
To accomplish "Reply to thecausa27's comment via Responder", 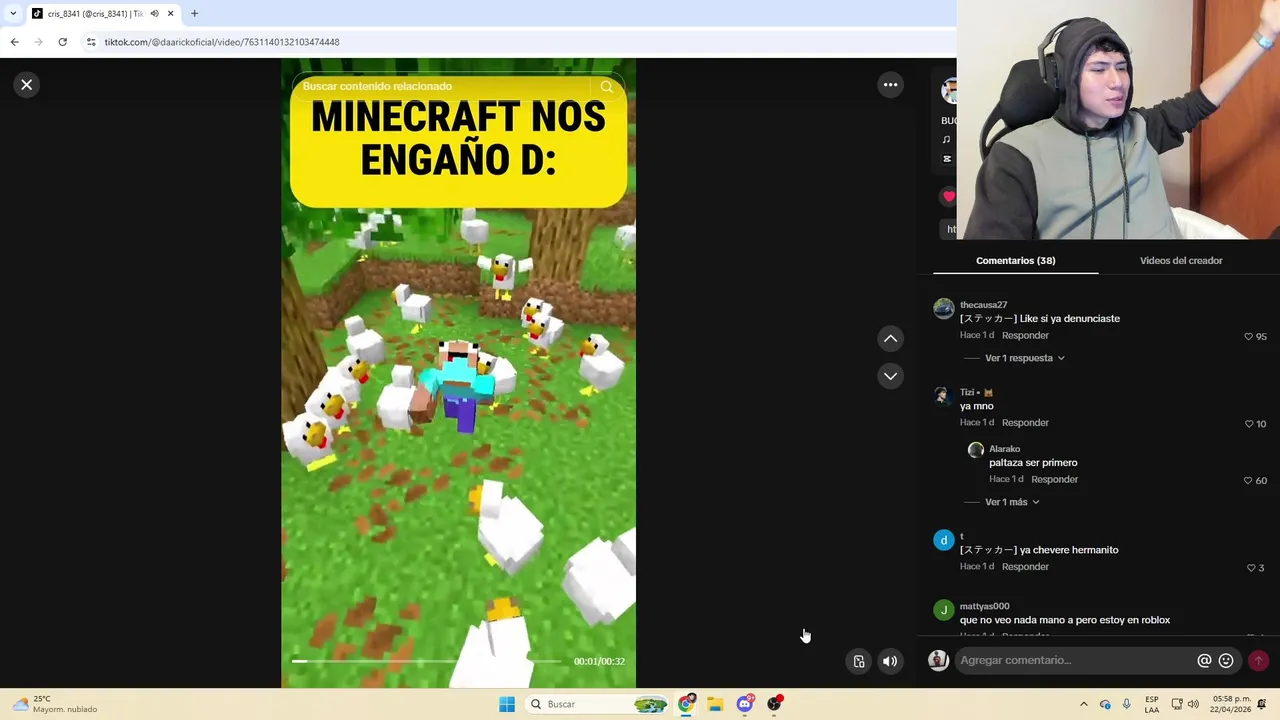I will tap(1025, 336).
